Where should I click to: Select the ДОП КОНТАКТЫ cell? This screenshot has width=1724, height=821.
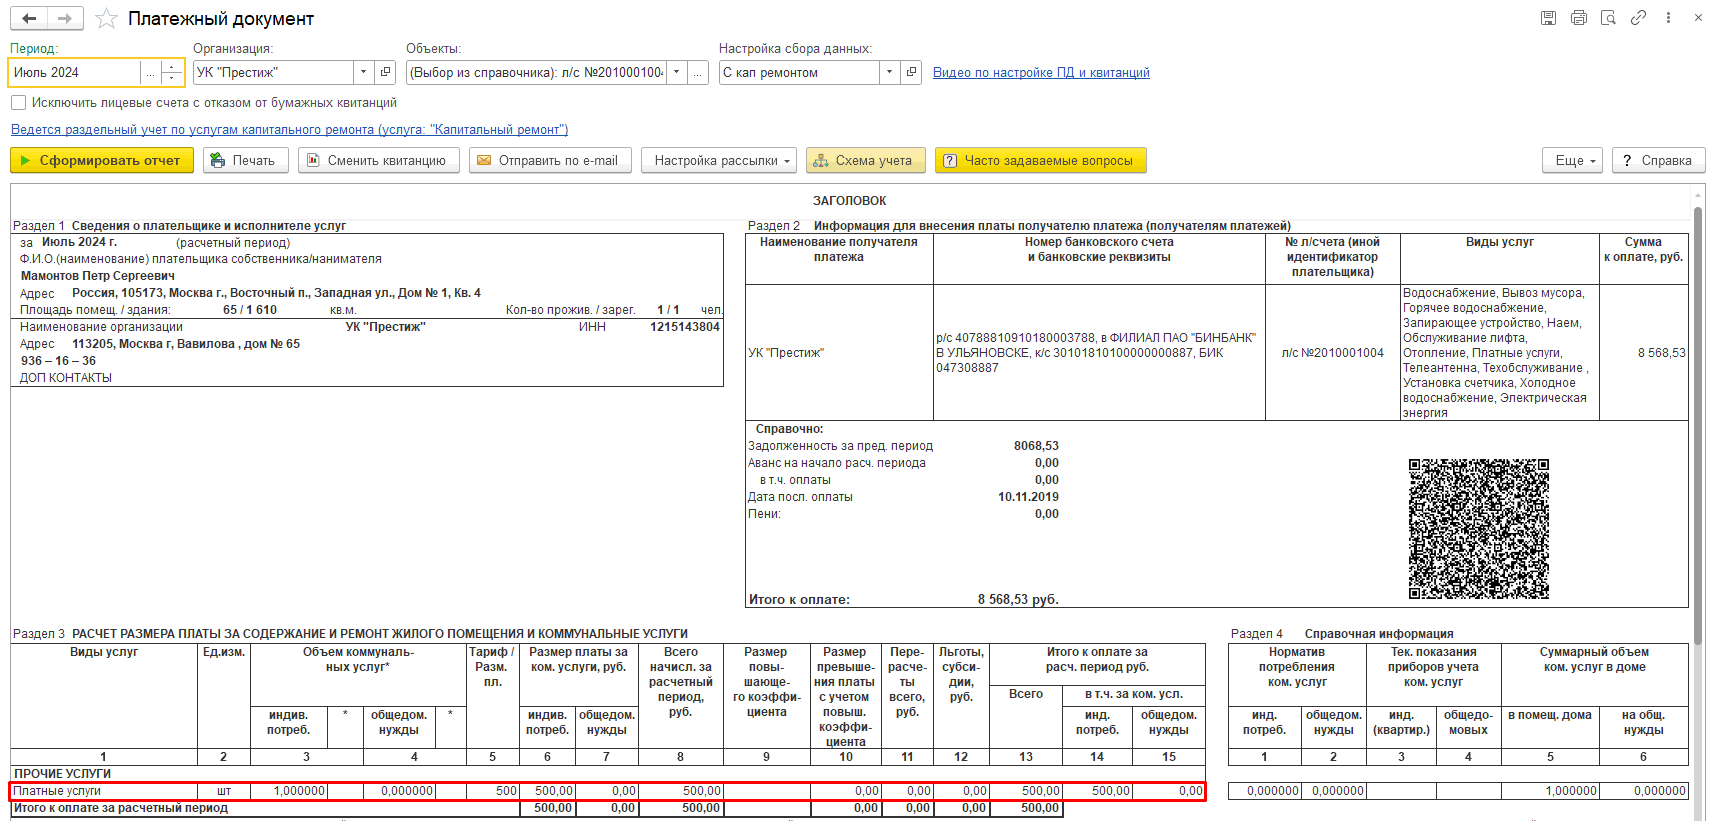point(66,378)
